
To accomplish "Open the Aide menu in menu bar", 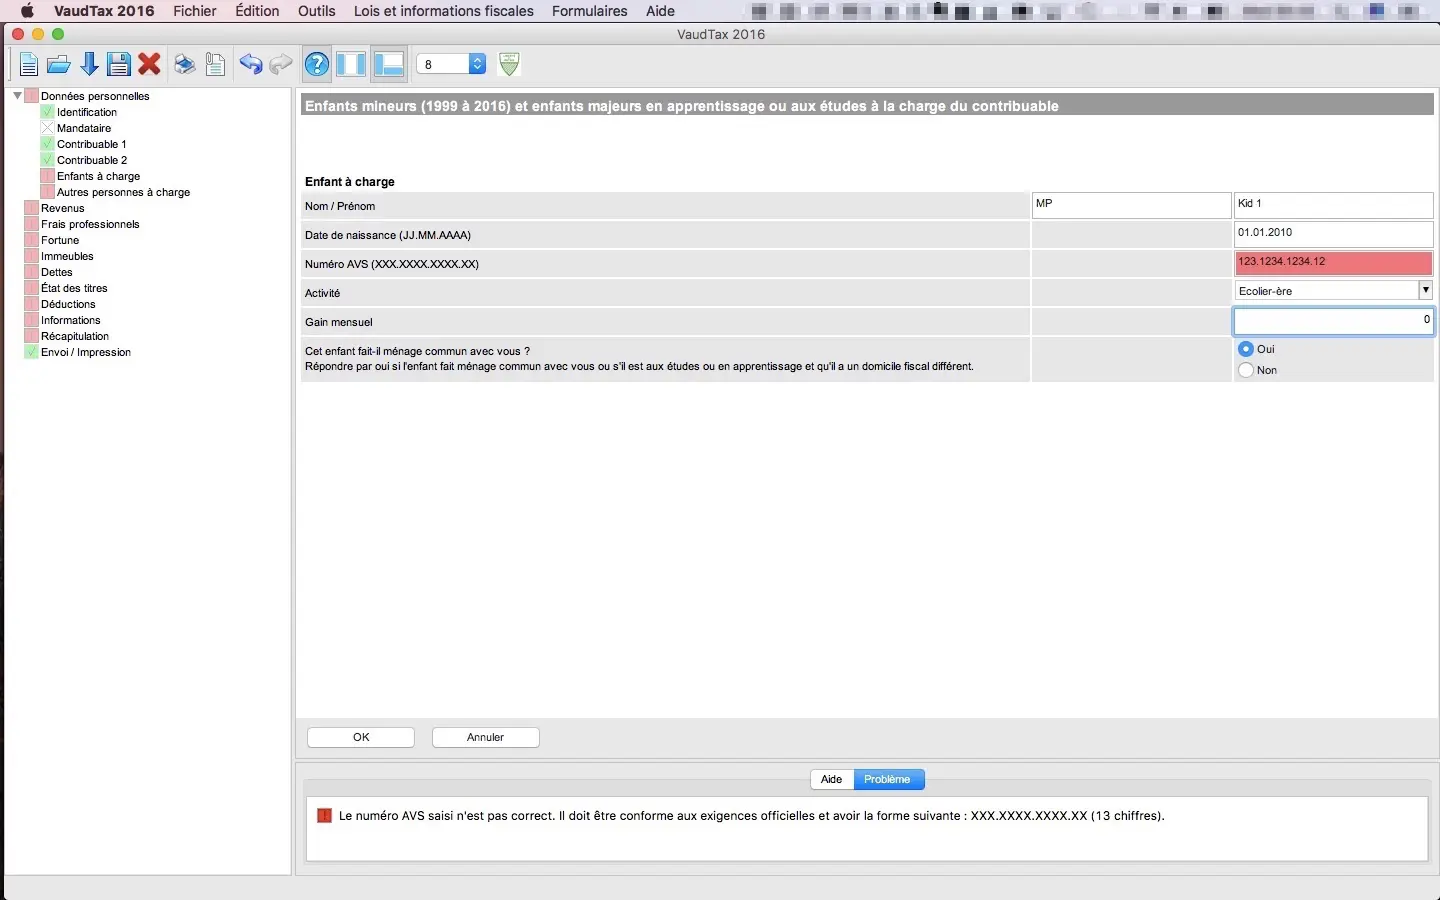I will tap(660, 11).
